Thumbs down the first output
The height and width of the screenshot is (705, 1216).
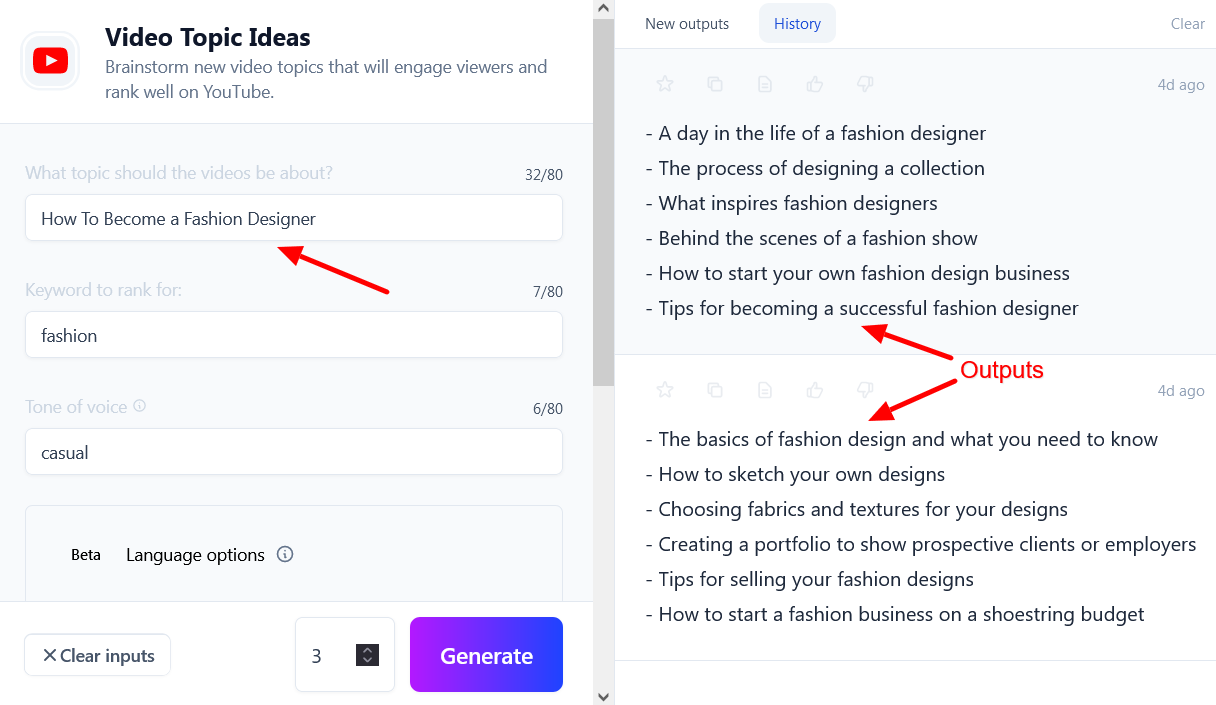pyautogui.click(x=866, y=85)
